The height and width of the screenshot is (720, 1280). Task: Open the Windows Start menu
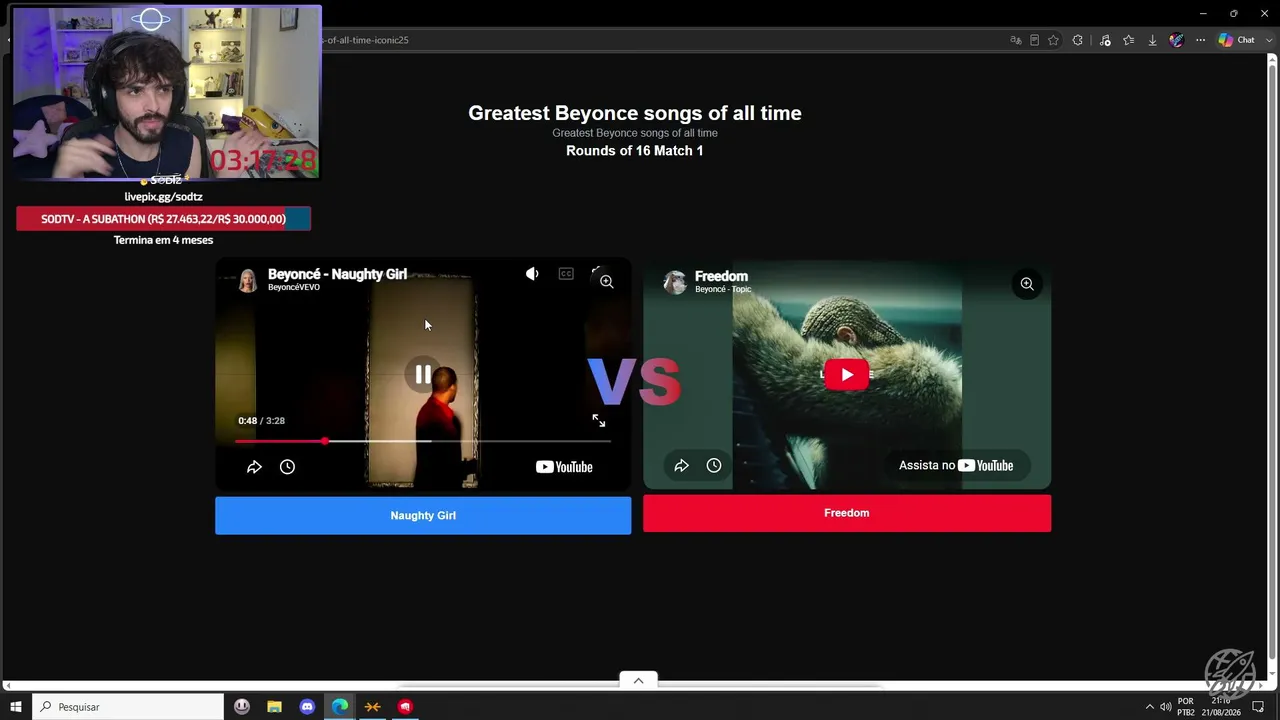[x=16, y=707]
